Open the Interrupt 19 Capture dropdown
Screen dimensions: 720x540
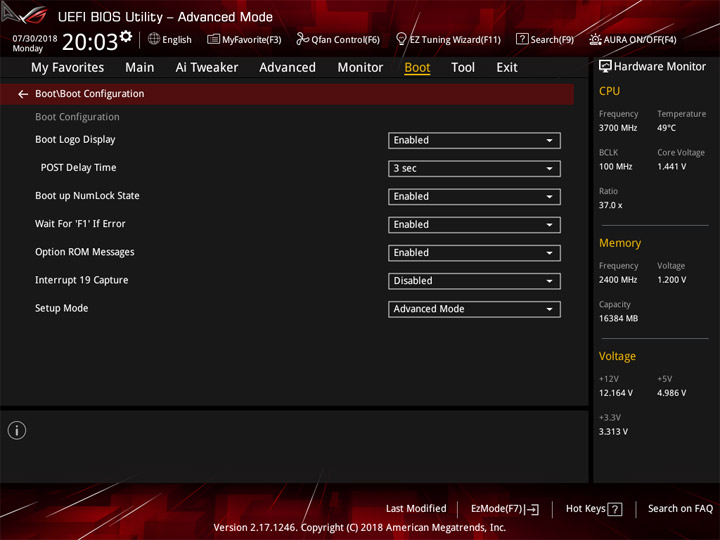pos(474,281)
